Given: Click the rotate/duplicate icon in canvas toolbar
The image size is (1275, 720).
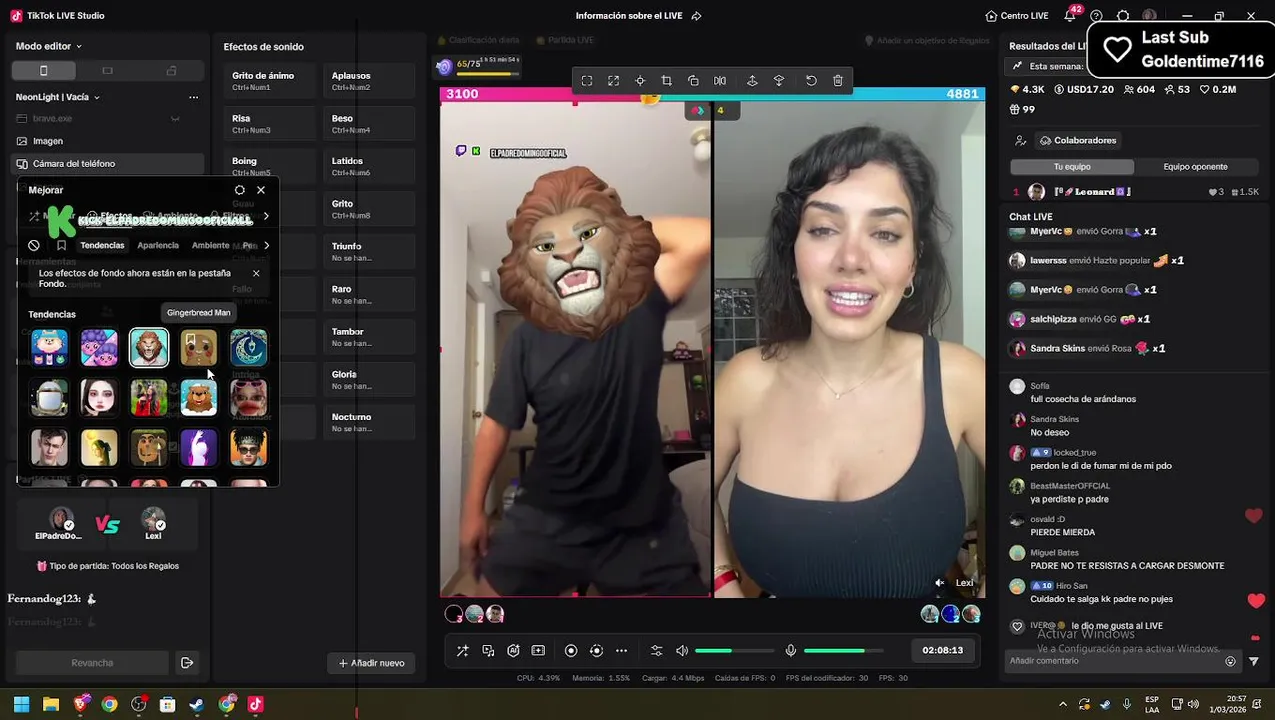Looking at the screenshot, I should point(693,81).
